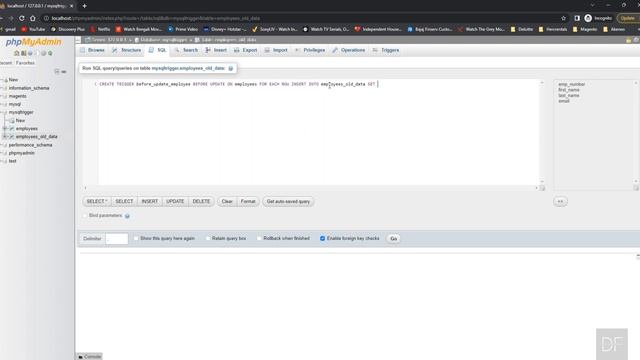Open Deloitte bookmarks folder

[522, 29]
